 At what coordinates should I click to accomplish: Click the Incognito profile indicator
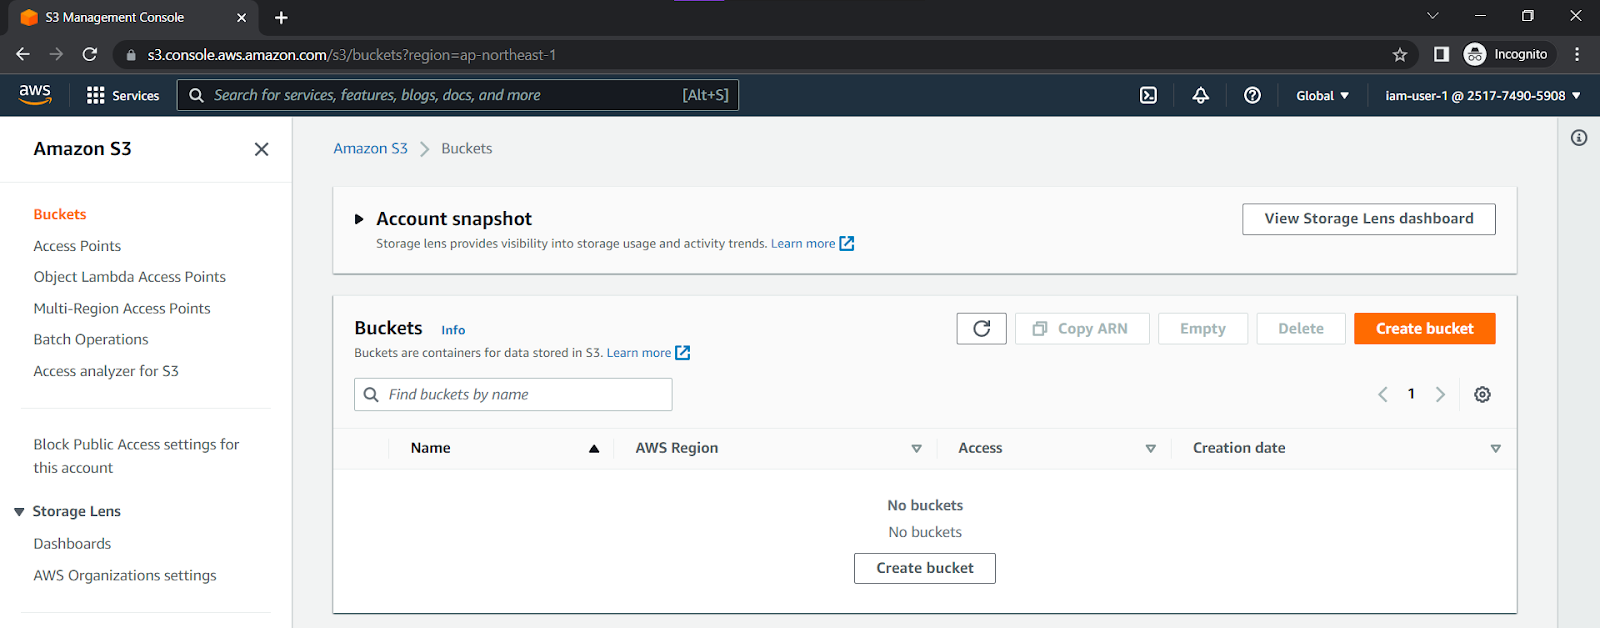pyautogui.click(x=1506, y=54)
